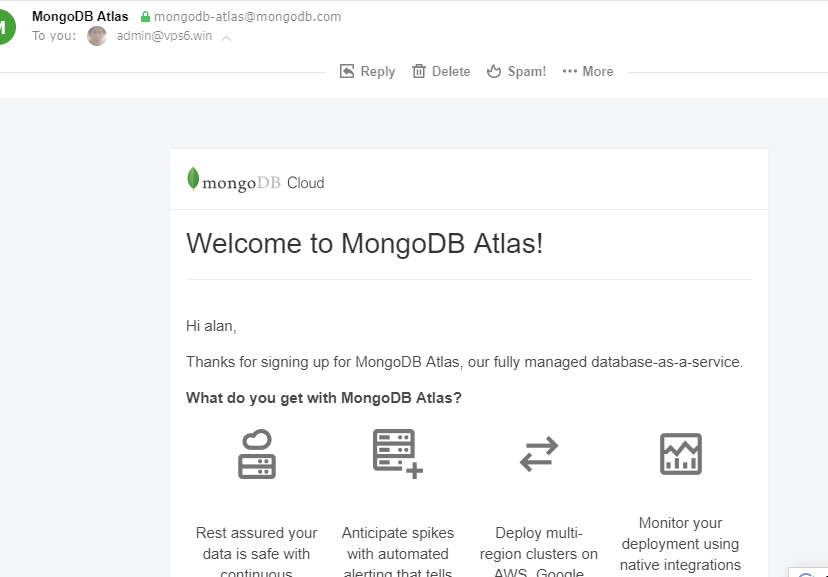This screenshot has height=577, width=828.
Task: Click the monitoring chart icon
Action: pos(681,454)
